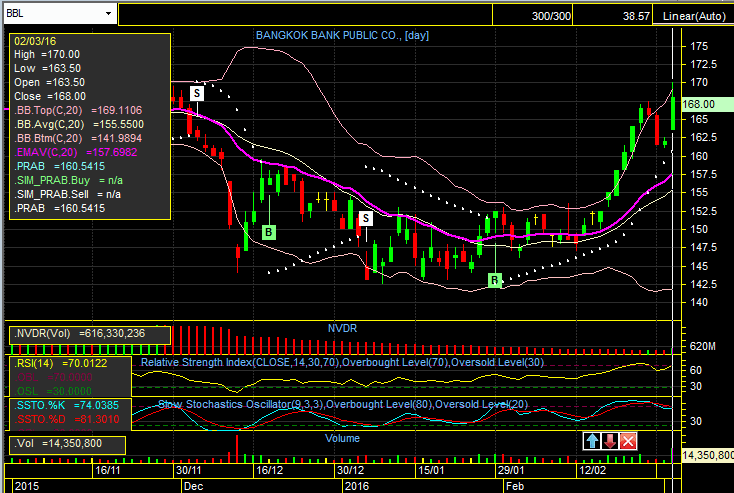Click the 175 price axis label

click(x=699, y=46)
